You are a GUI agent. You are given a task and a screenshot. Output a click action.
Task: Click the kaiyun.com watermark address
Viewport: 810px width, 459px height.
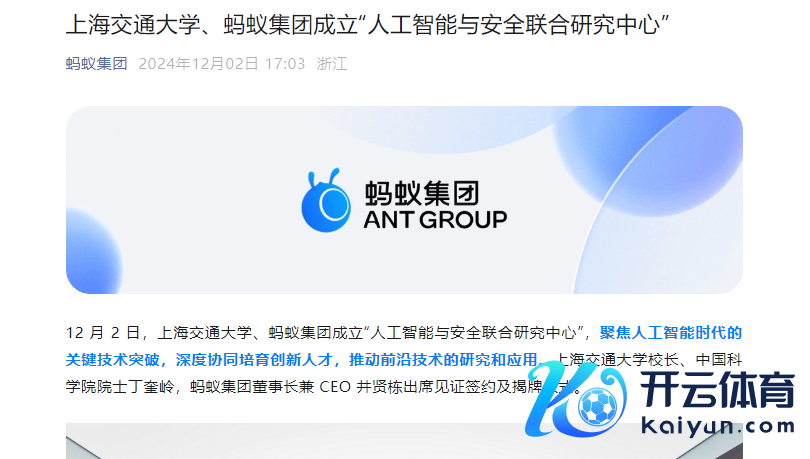pyautogui.click(x=718, y=426)
